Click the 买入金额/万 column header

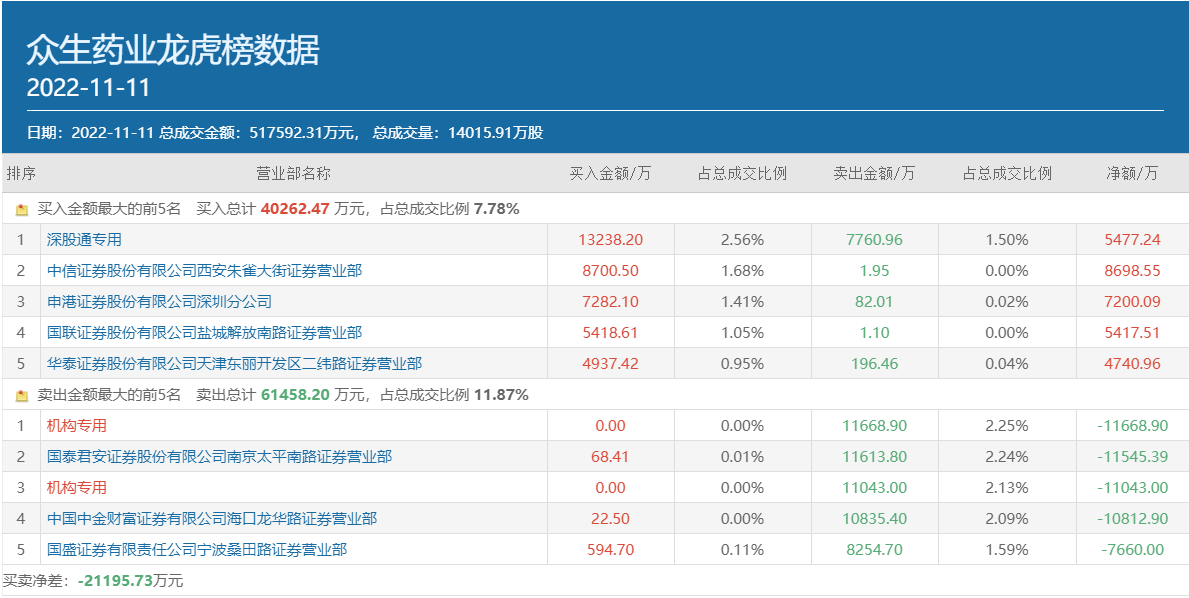pyautogui.click(x=610, y=173)
